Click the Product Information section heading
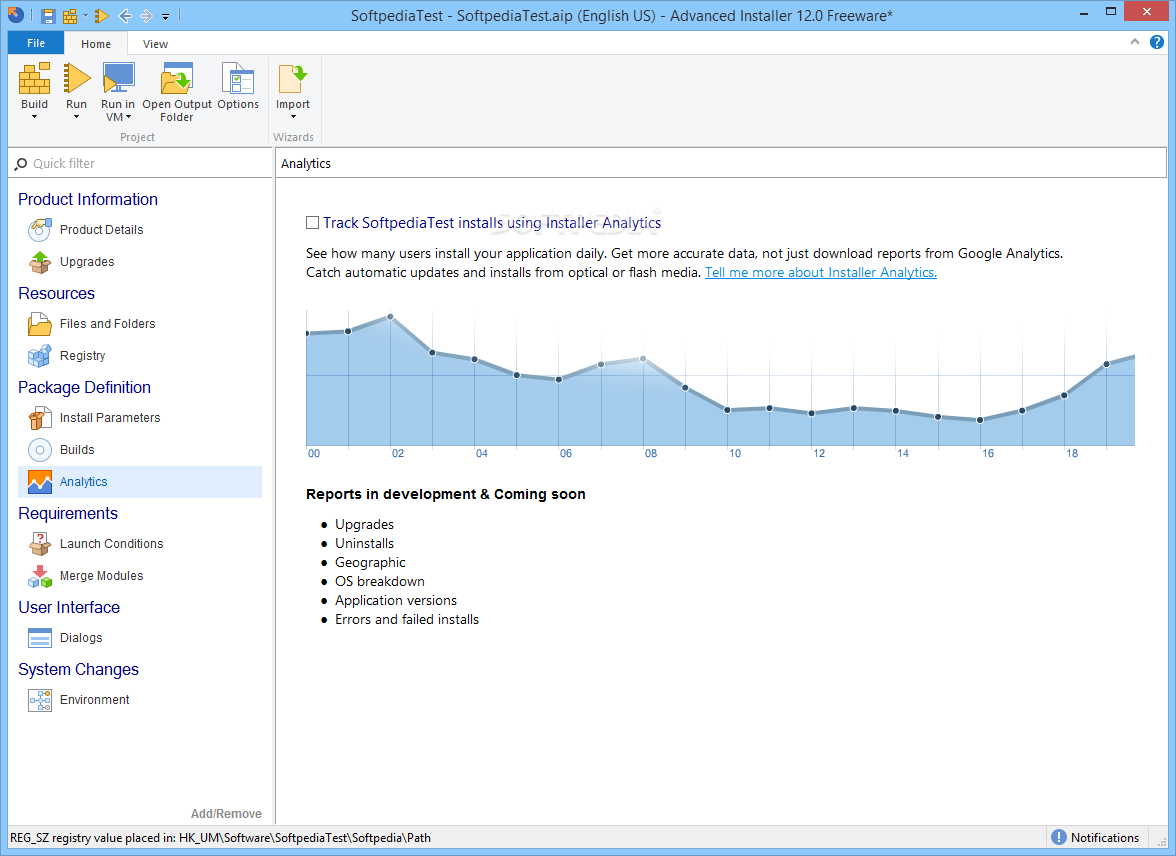 click(88, 200)
